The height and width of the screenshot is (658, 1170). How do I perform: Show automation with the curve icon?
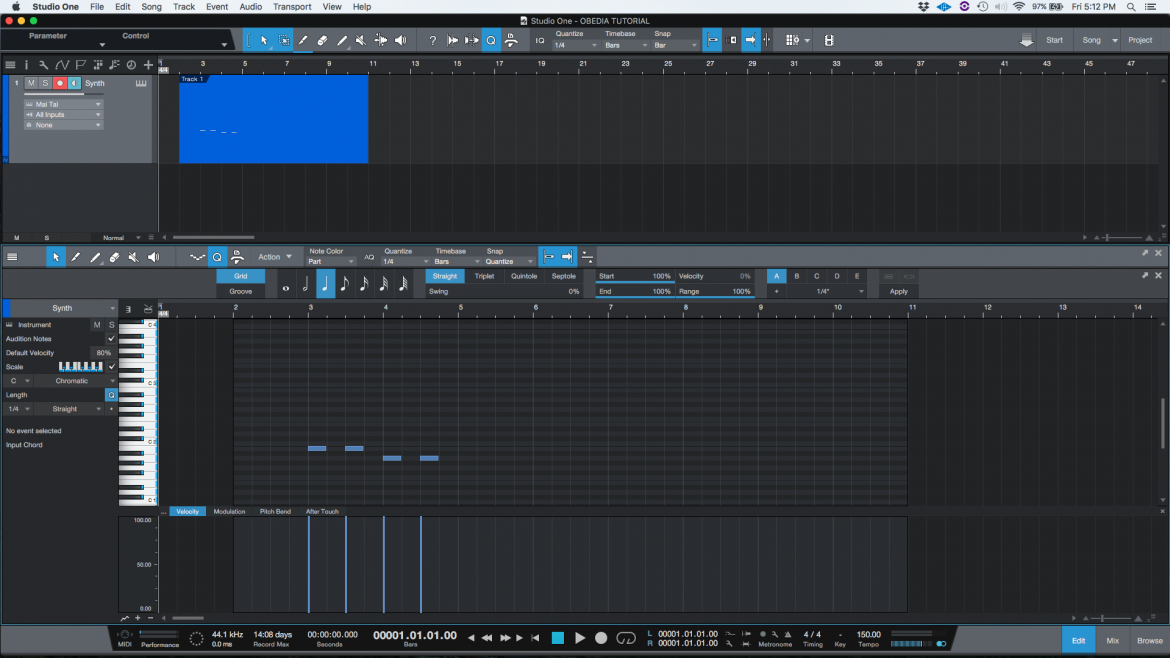tap(62, 65)
